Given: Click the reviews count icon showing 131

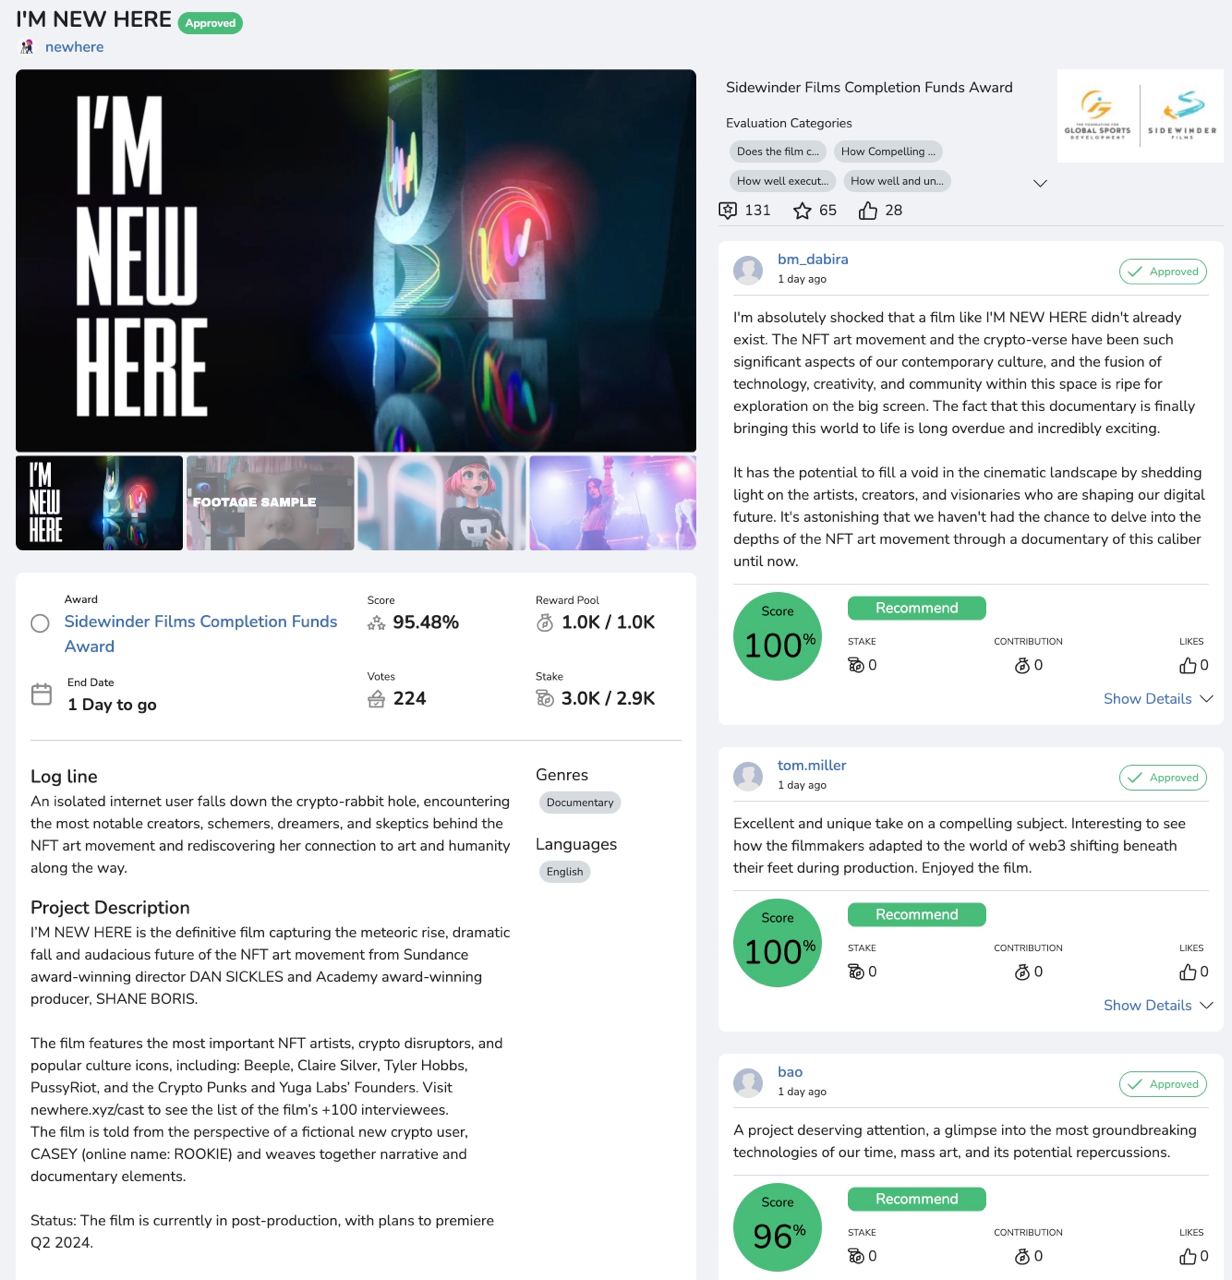Looking at the screenshot, I should click(728, 210).
